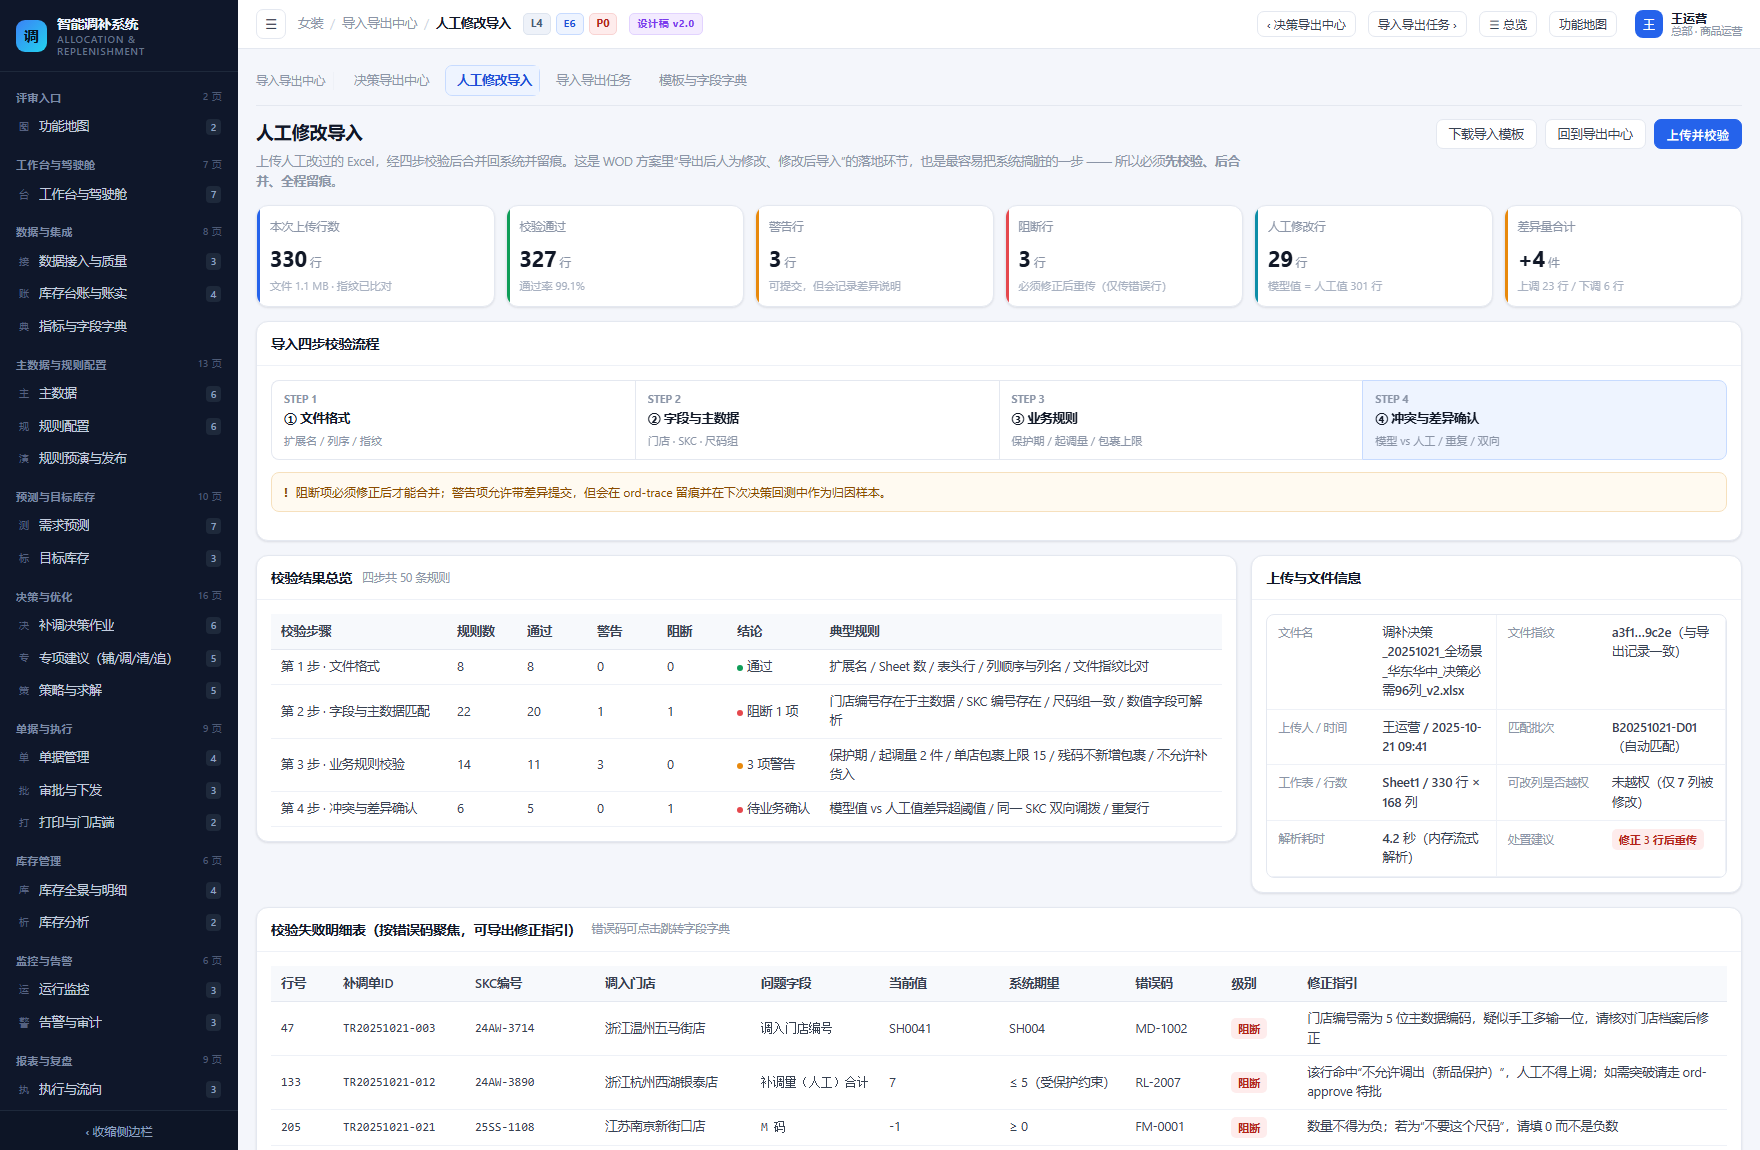Open 工作台与驾驶舱 sidebar item
The image size is (1760, 1150).
tap(119, 195)
